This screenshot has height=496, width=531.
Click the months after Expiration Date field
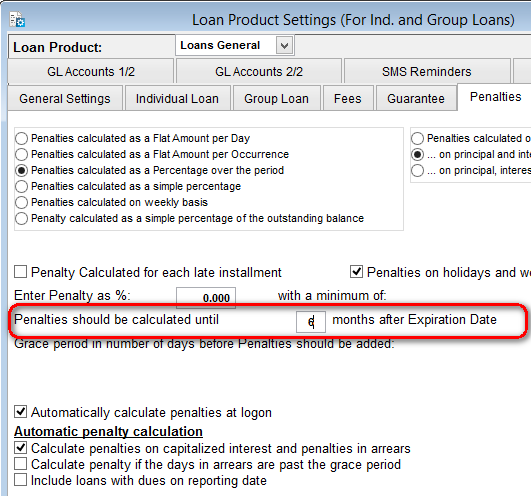coord(311,322)
